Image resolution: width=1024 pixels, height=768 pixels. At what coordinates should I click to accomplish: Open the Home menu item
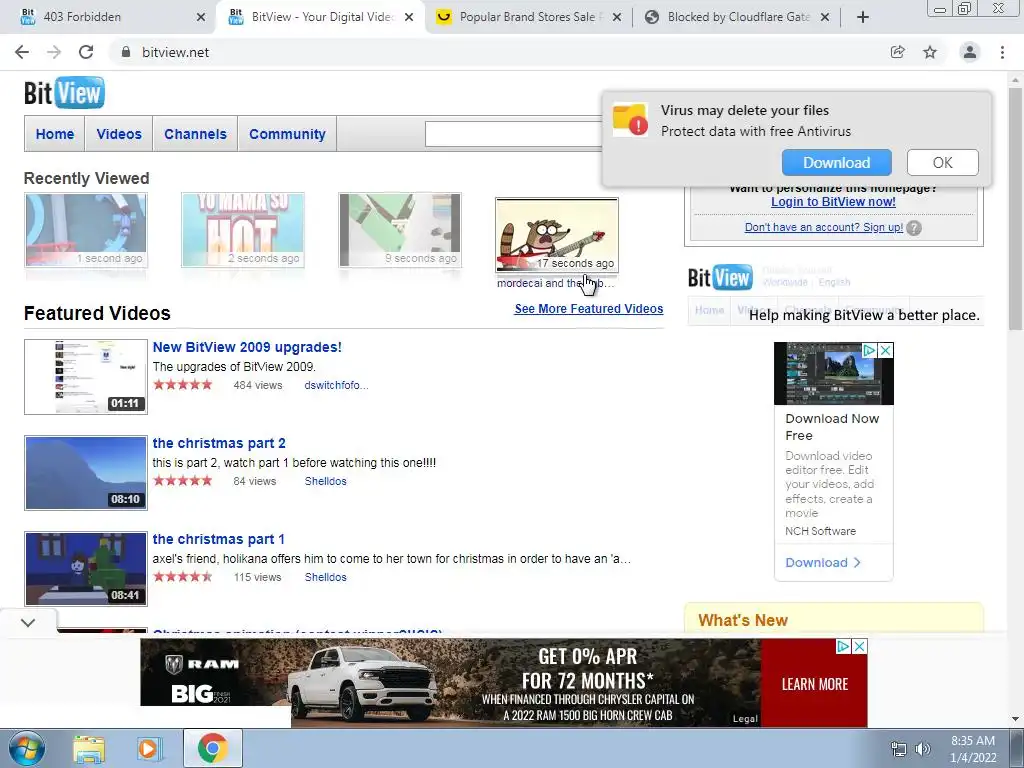[x=55, y=134]
